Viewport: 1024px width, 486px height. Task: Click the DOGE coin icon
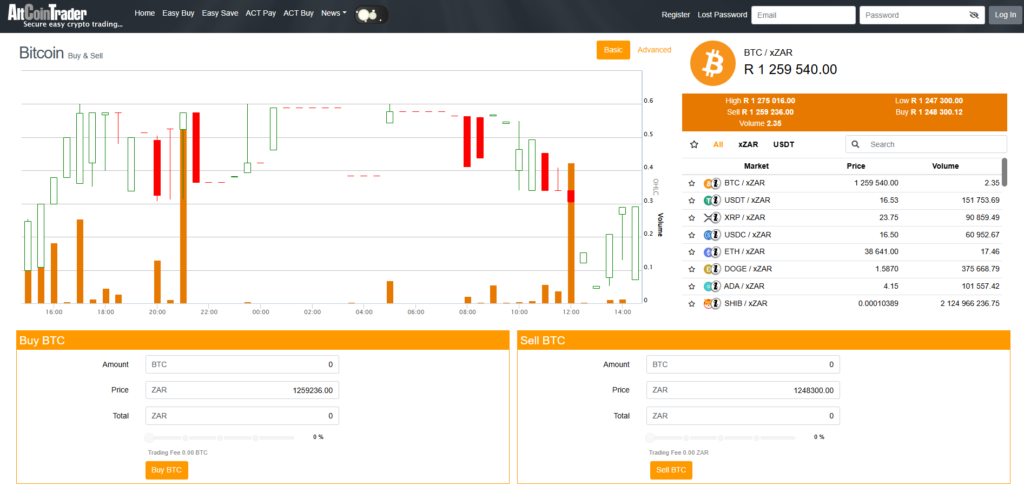(708, 269)
